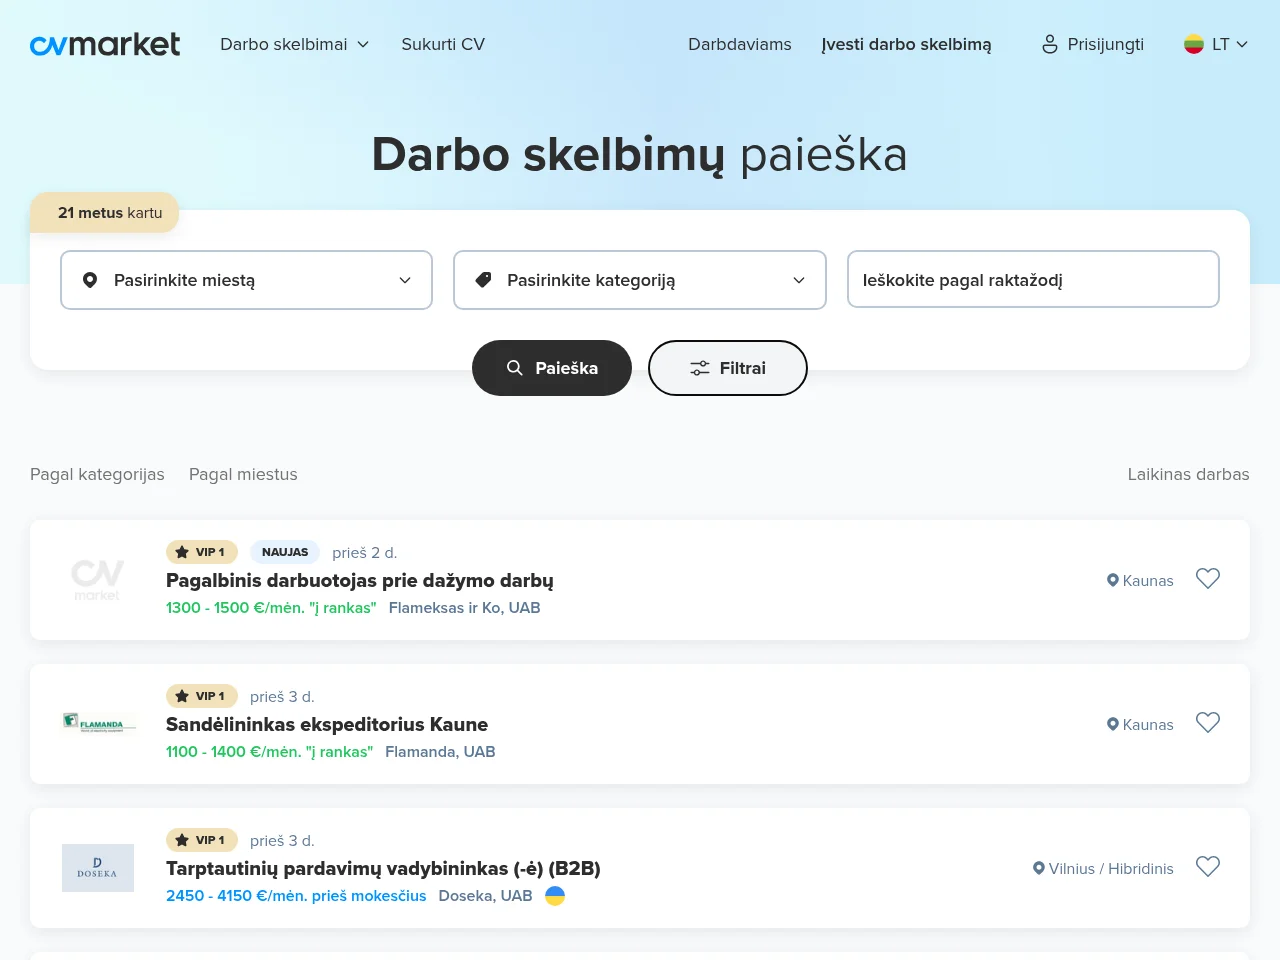Click the user profile icon beside Prisijungti

[1049, 44]
